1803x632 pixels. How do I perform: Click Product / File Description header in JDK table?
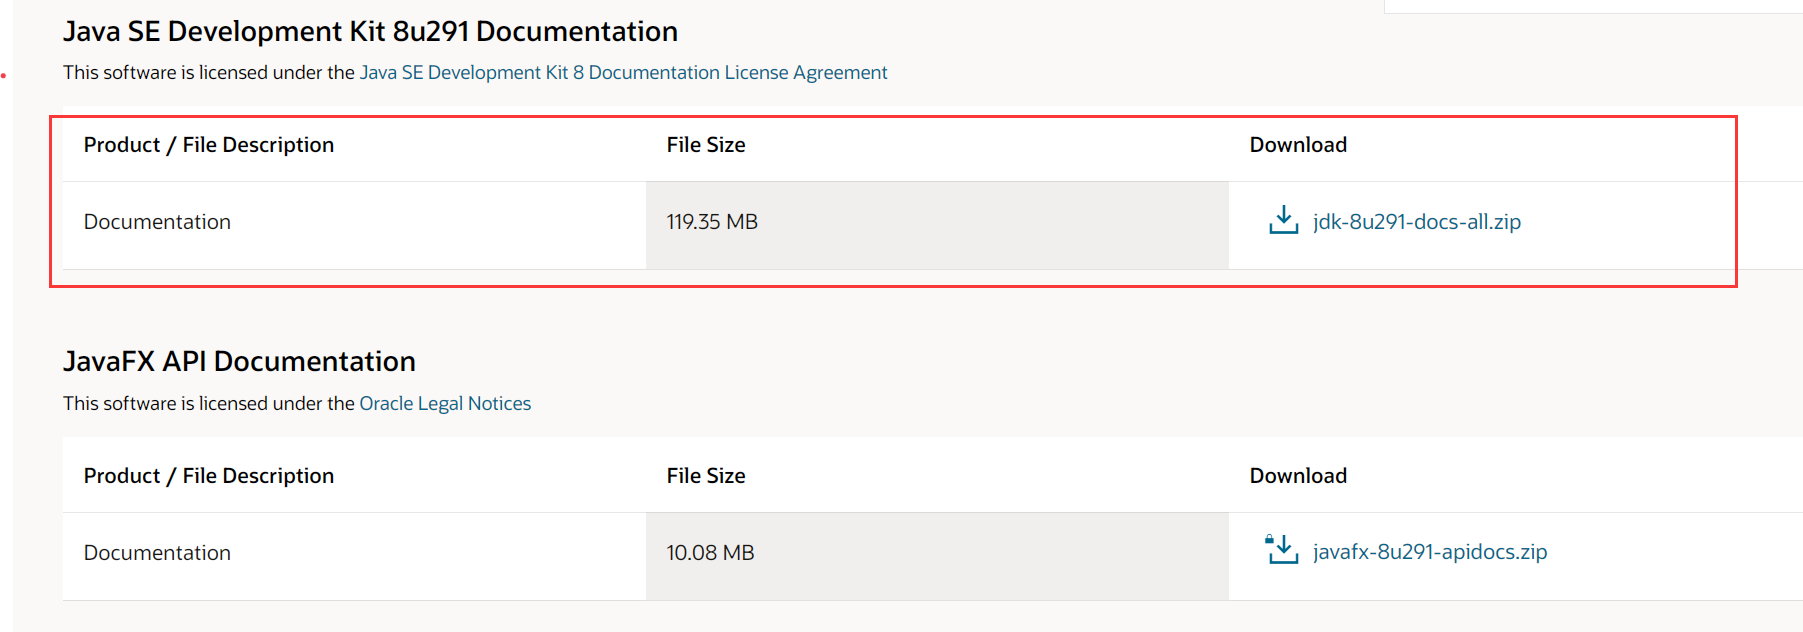coord(209,145)
